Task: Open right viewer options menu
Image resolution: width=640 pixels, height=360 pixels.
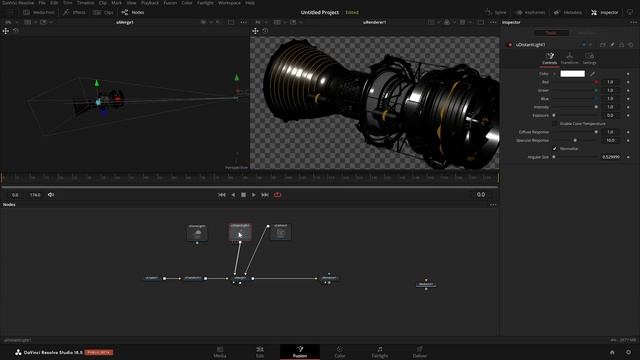Action: pyautogui.click(x=493, y=22)
